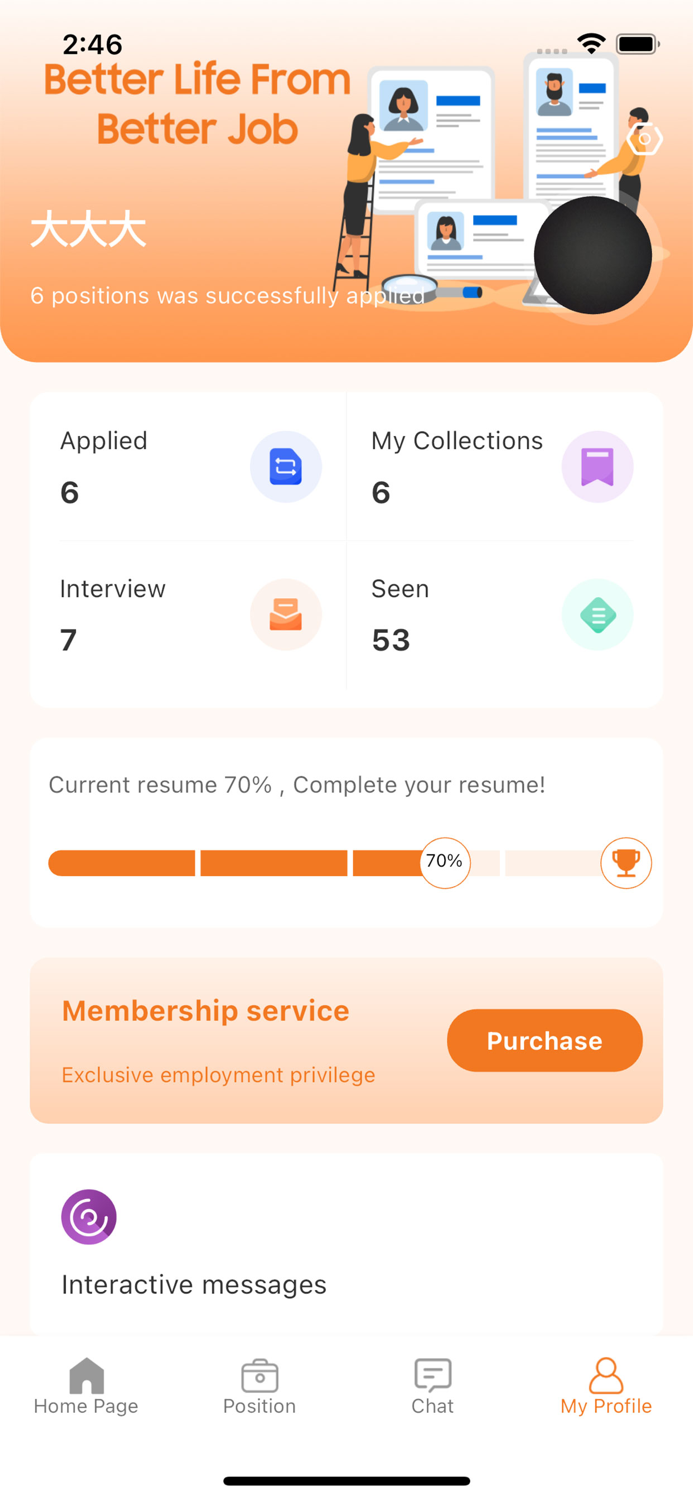Viewport: 693px width, 1500px height.
Task: Open the My Collections bookmark icon
Action: (597, 466)
